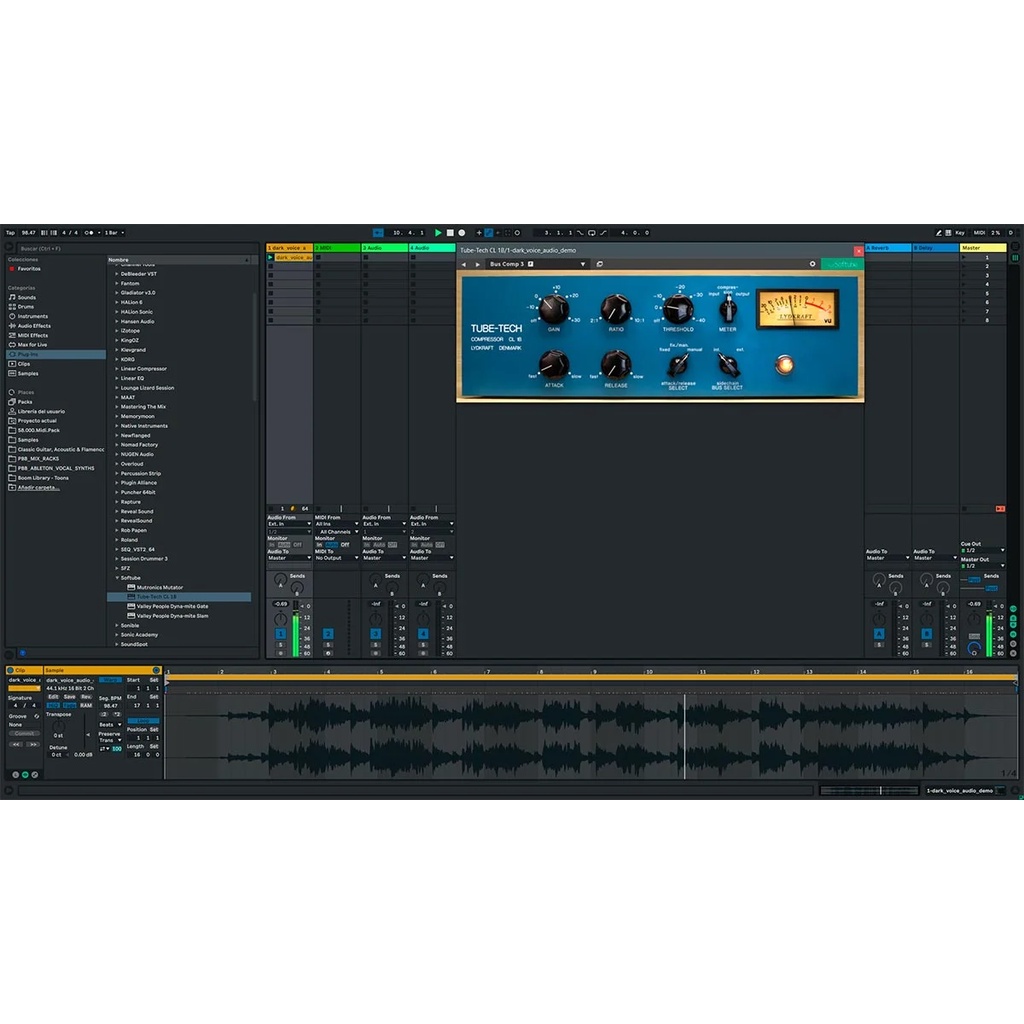Open Favoritos collection
The width and height of the screenshot is (1024, 1024).
point(29,268)
